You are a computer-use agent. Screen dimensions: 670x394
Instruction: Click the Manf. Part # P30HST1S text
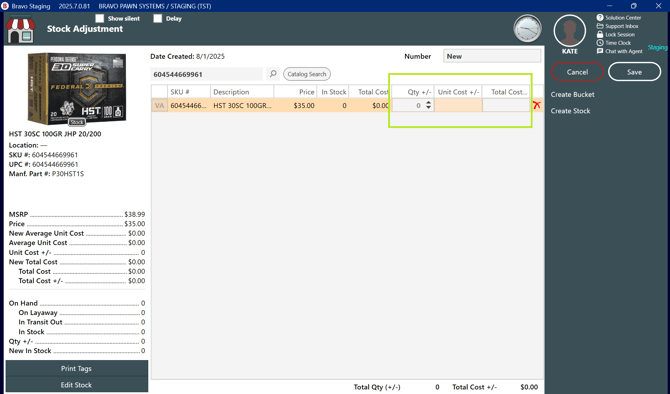(x=47, y=174)
